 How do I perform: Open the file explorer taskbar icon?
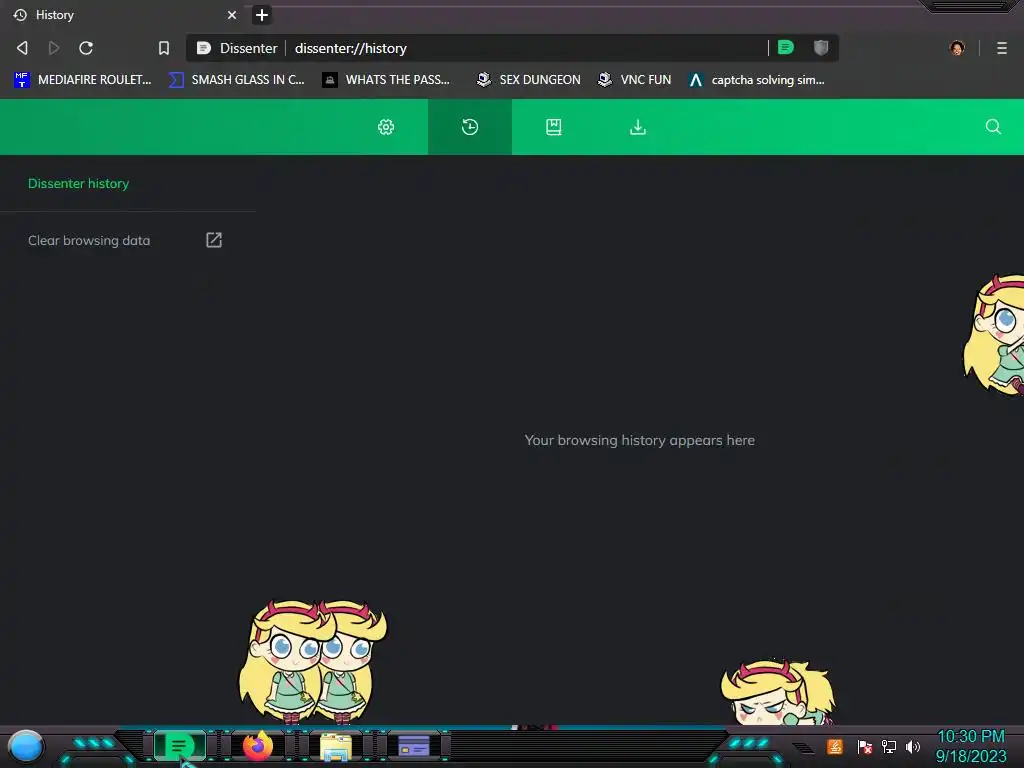tap(336, 746)
